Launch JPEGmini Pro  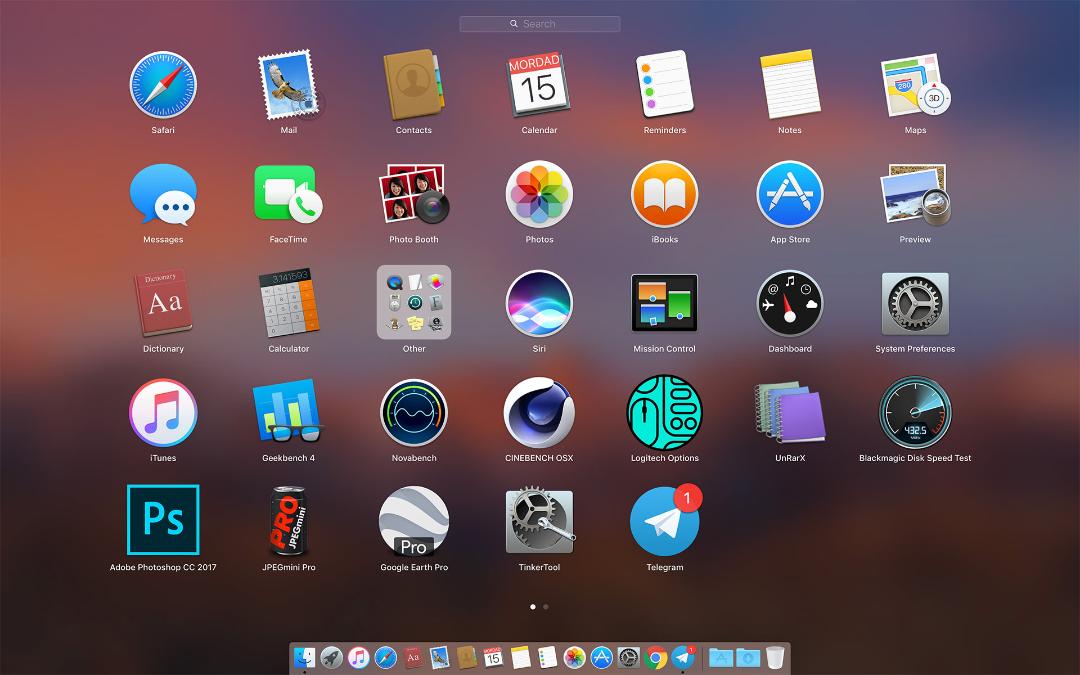[289, 520]
